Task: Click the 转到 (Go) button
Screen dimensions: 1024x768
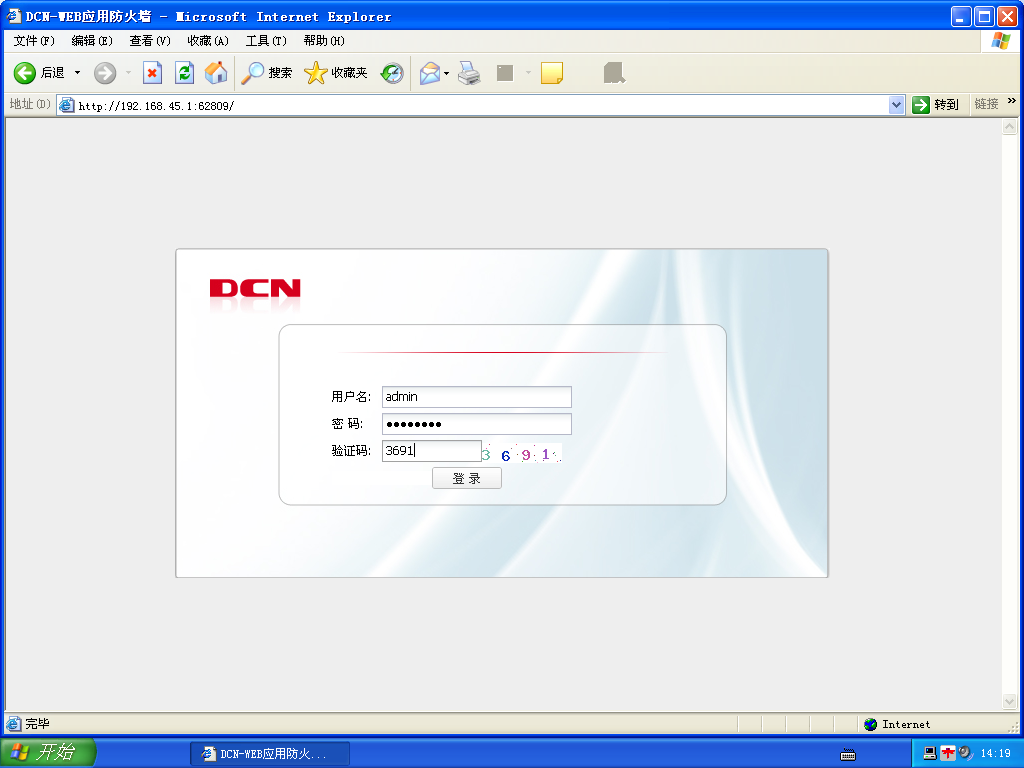Action: (x=935, y=104)
